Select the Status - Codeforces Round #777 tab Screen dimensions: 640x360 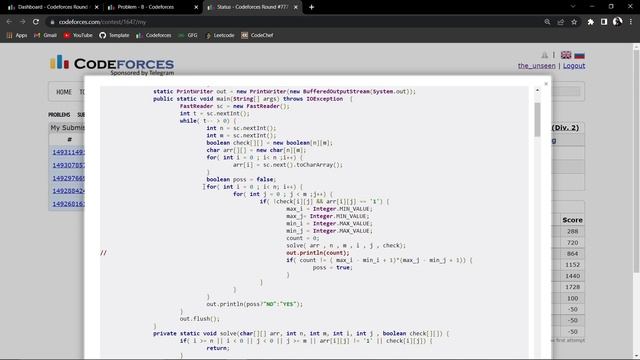pyautogui.click(x=252, y=7)
